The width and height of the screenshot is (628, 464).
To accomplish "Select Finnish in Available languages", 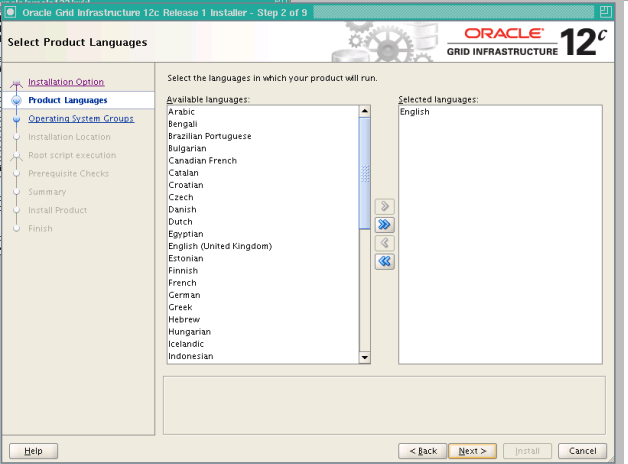I will [263, 271].
